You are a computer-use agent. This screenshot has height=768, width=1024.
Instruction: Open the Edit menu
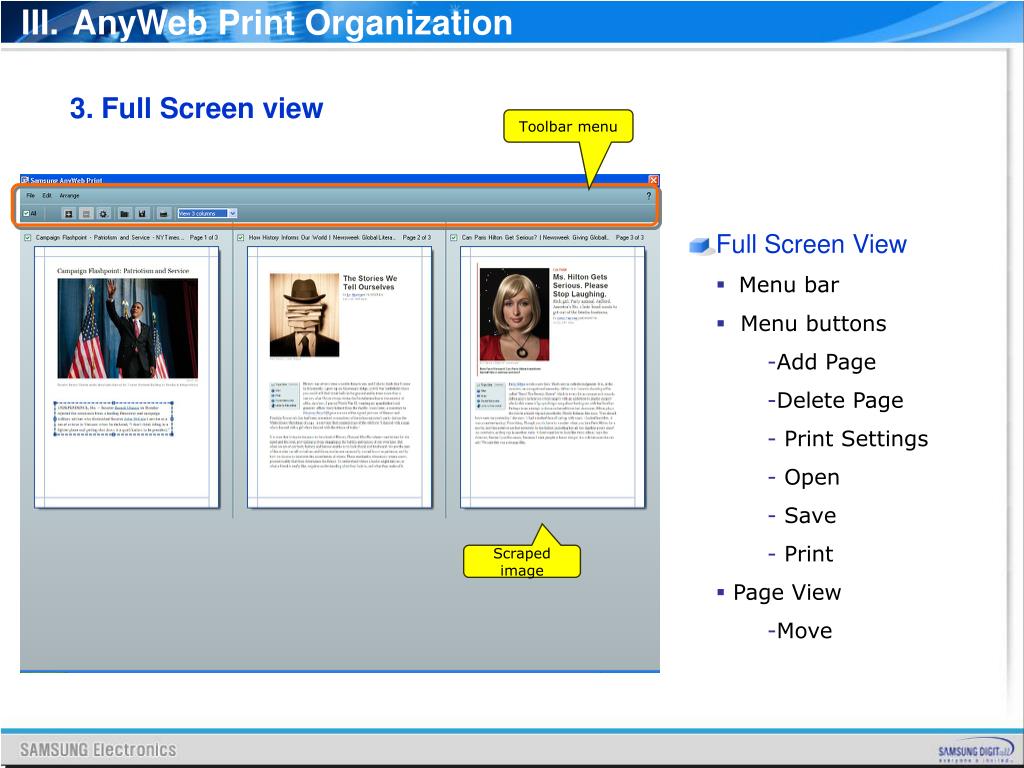tap(47, 195)
